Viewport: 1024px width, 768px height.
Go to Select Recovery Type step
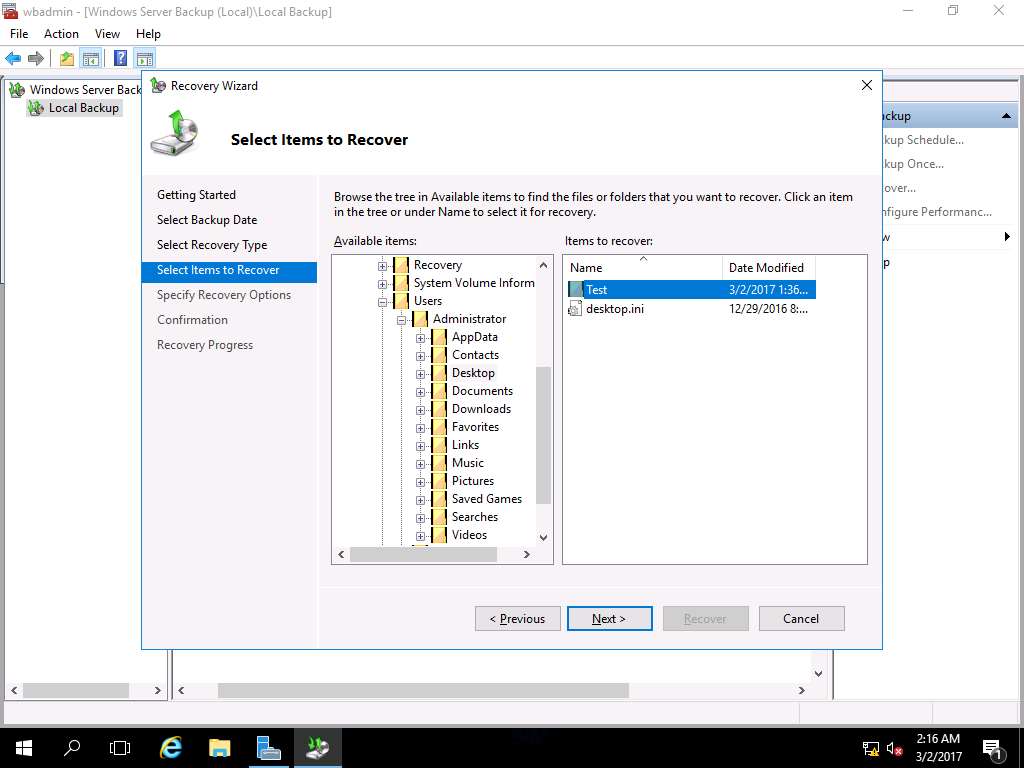(x=212, y=245)
